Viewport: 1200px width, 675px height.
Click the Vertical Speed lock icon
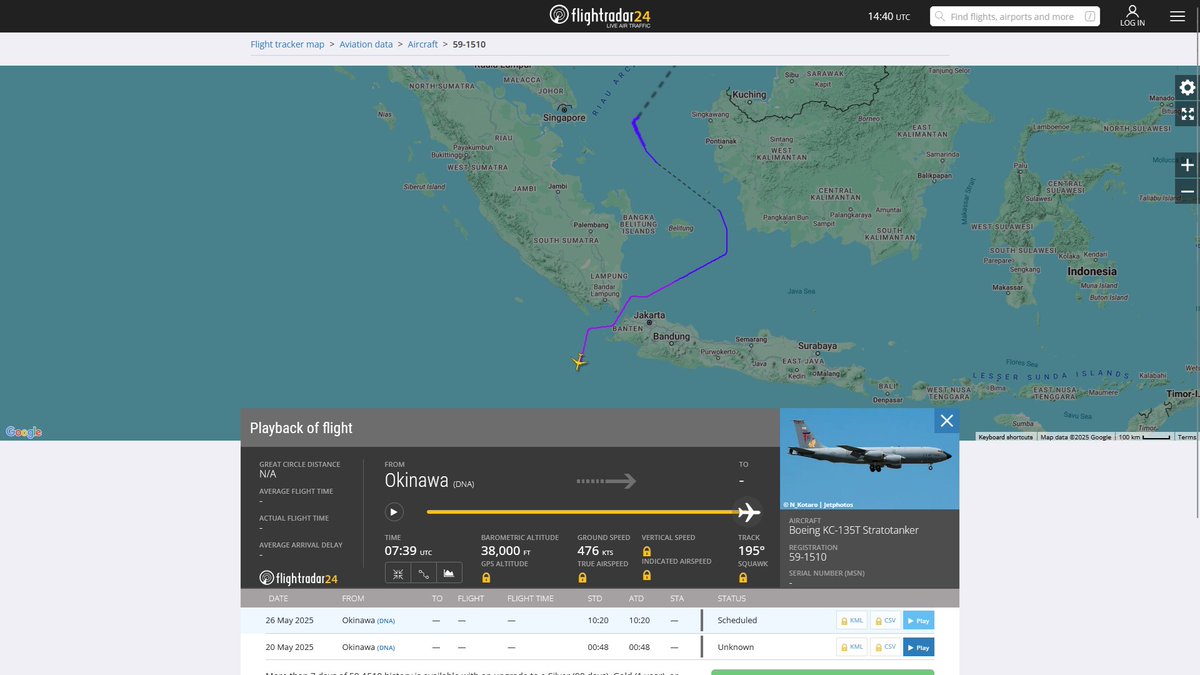[x=646, y=551]
